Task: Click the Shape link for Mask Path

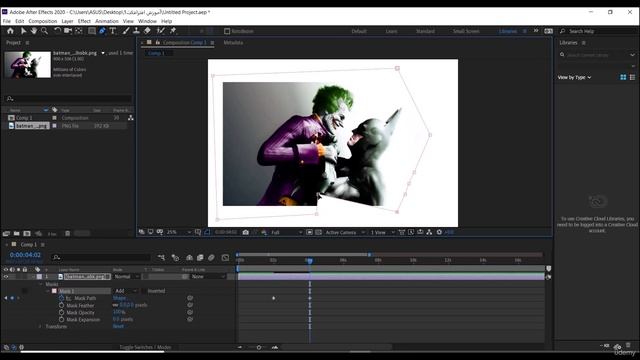Action: (119, 298)
